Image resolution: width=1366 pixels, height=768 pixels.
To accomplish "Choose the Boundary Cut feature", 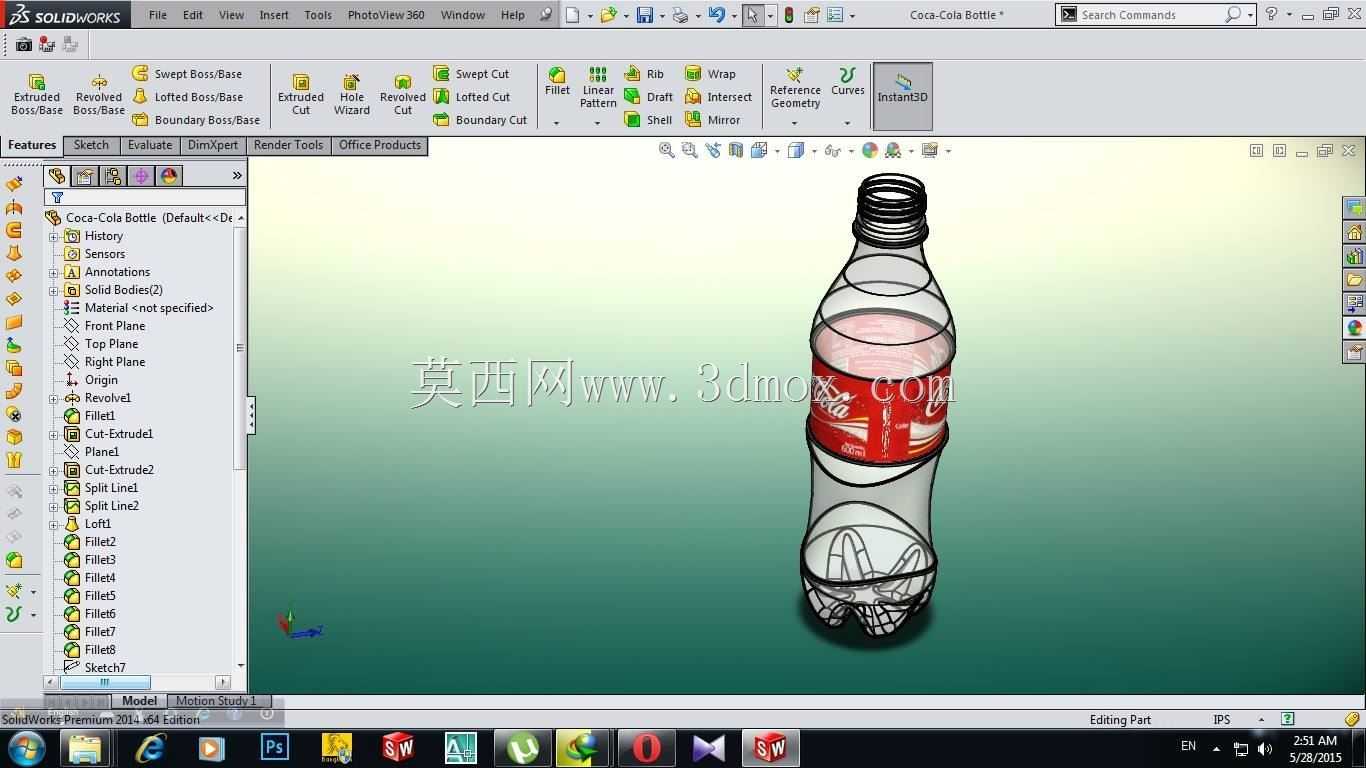I will click(480, 120).
